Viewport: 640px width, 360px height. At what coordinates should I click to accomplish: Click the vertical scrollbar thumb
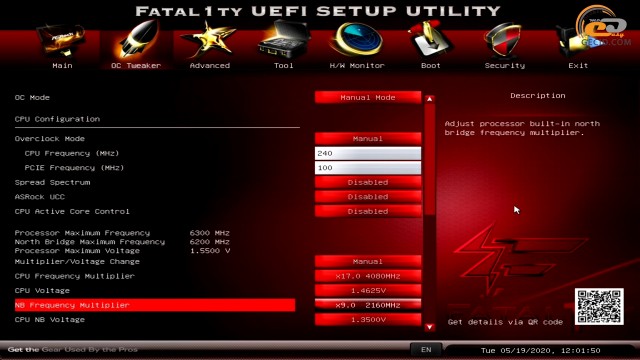(429, 159)
